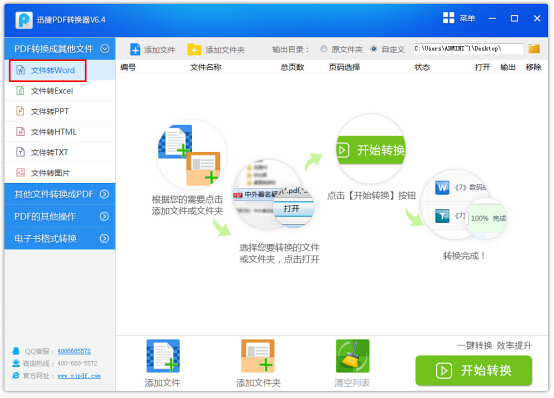The image size is (554, 398).
Task: Click the image file icon in the sidebar
Action: tap(20, 172)
